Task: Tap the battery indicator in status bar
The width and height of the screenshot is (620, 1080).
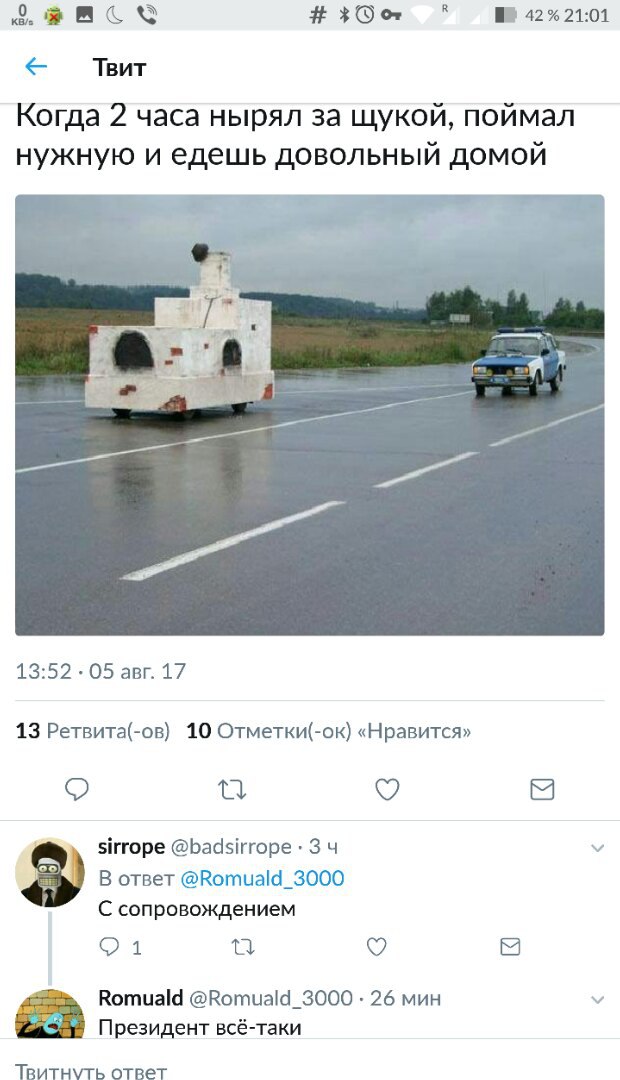Action: (506, 14)
